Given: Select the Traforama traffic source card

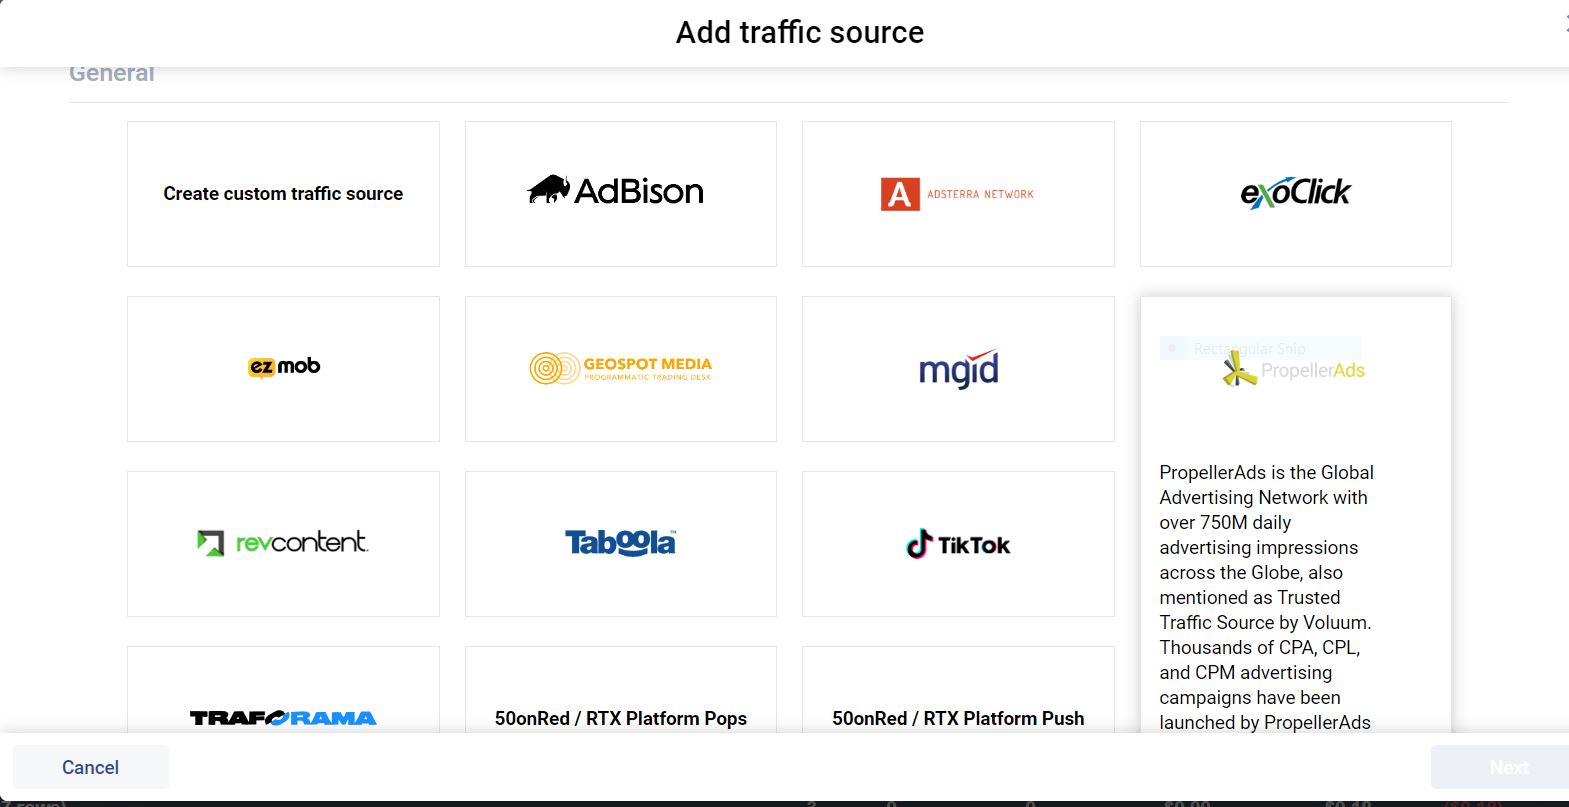Looking at the screenshot, I should pyautogui.click(x=283, y=690).
